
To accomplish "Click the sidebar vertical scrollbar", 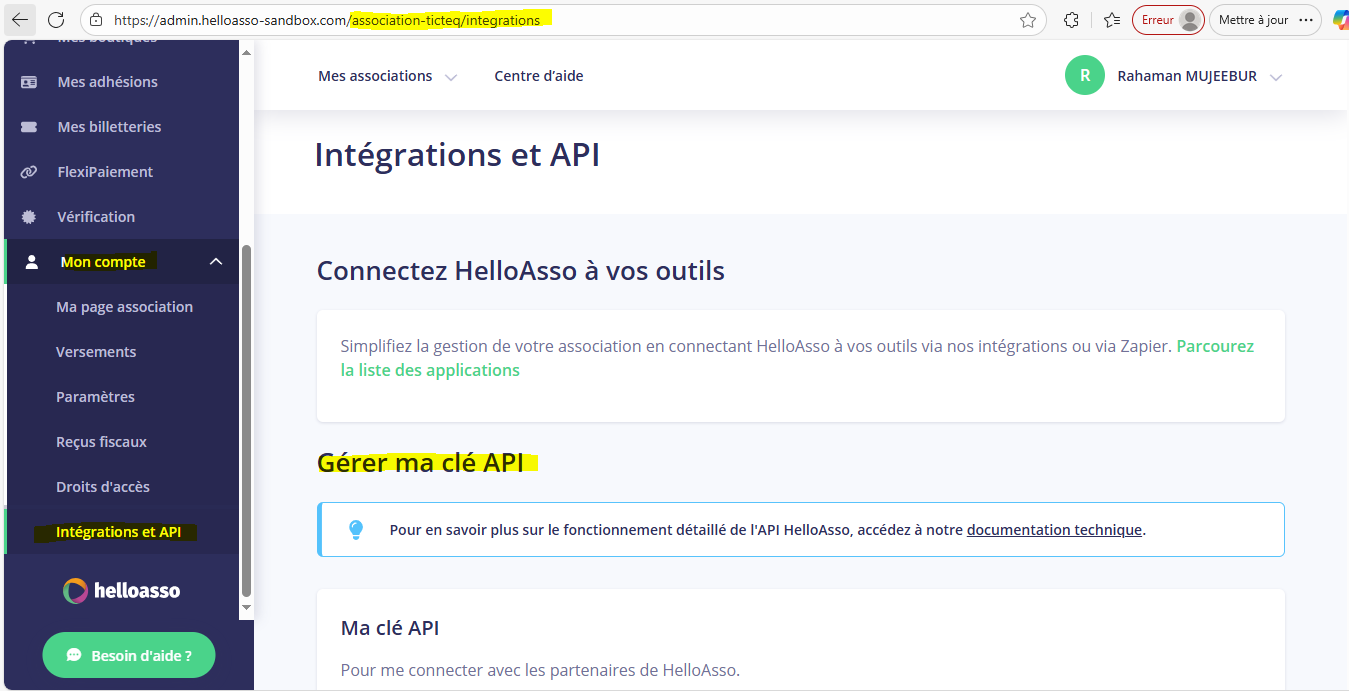I will coord(246,420).
